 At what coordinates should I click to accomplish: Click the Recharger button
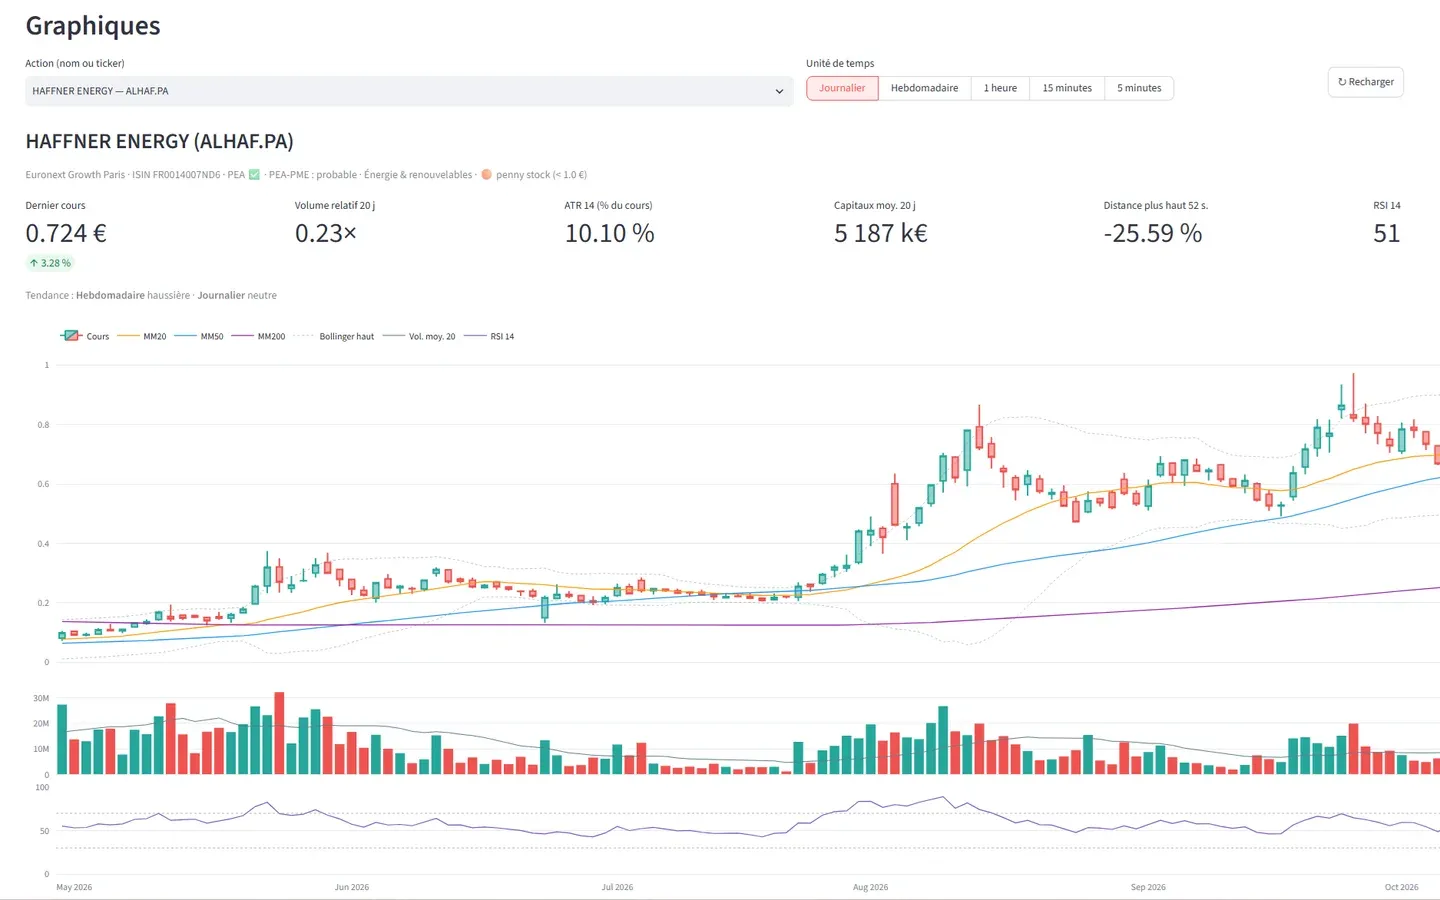point(1366,82)
